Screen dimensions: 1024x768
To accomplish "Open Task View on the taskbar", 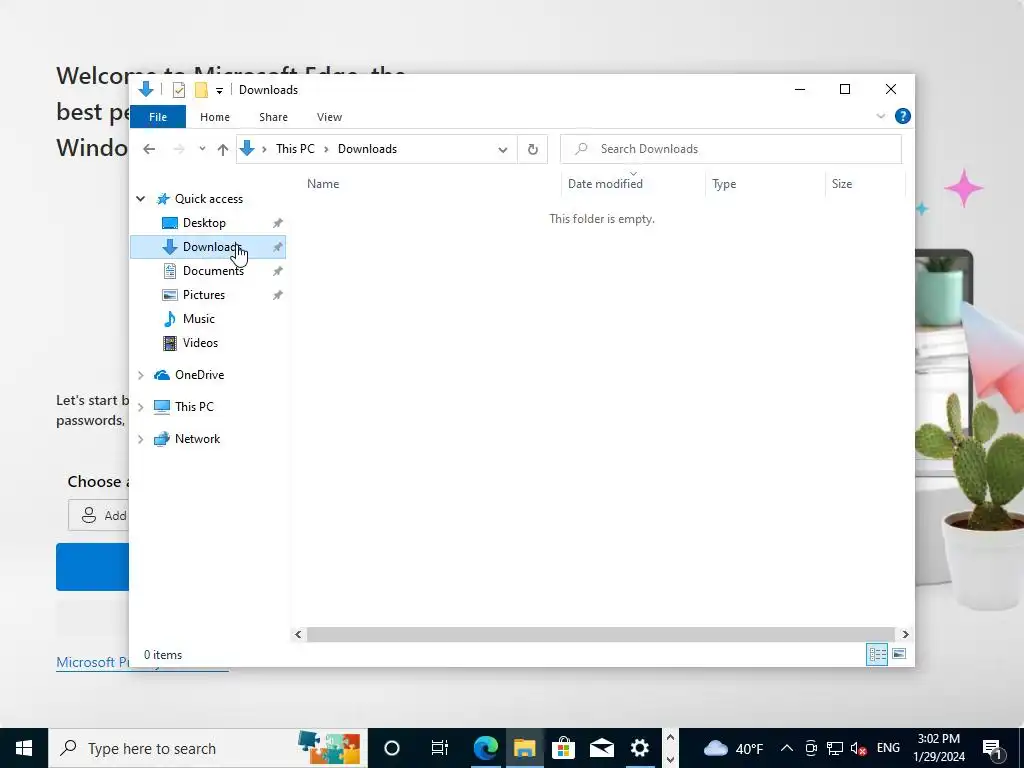I will [x=440, y=748].
